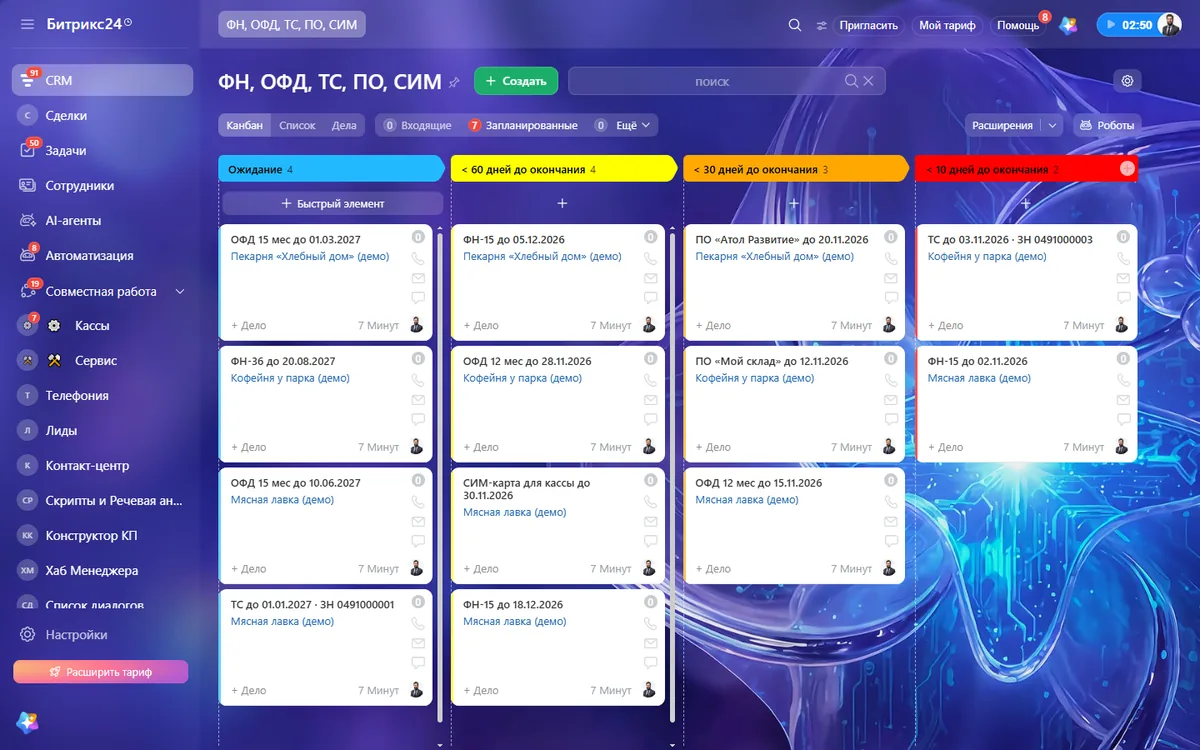This screenshot has height=750, width=1200.
Task: Open the CoPilot icon at the sidebar bottom
Action: point(27,722)
